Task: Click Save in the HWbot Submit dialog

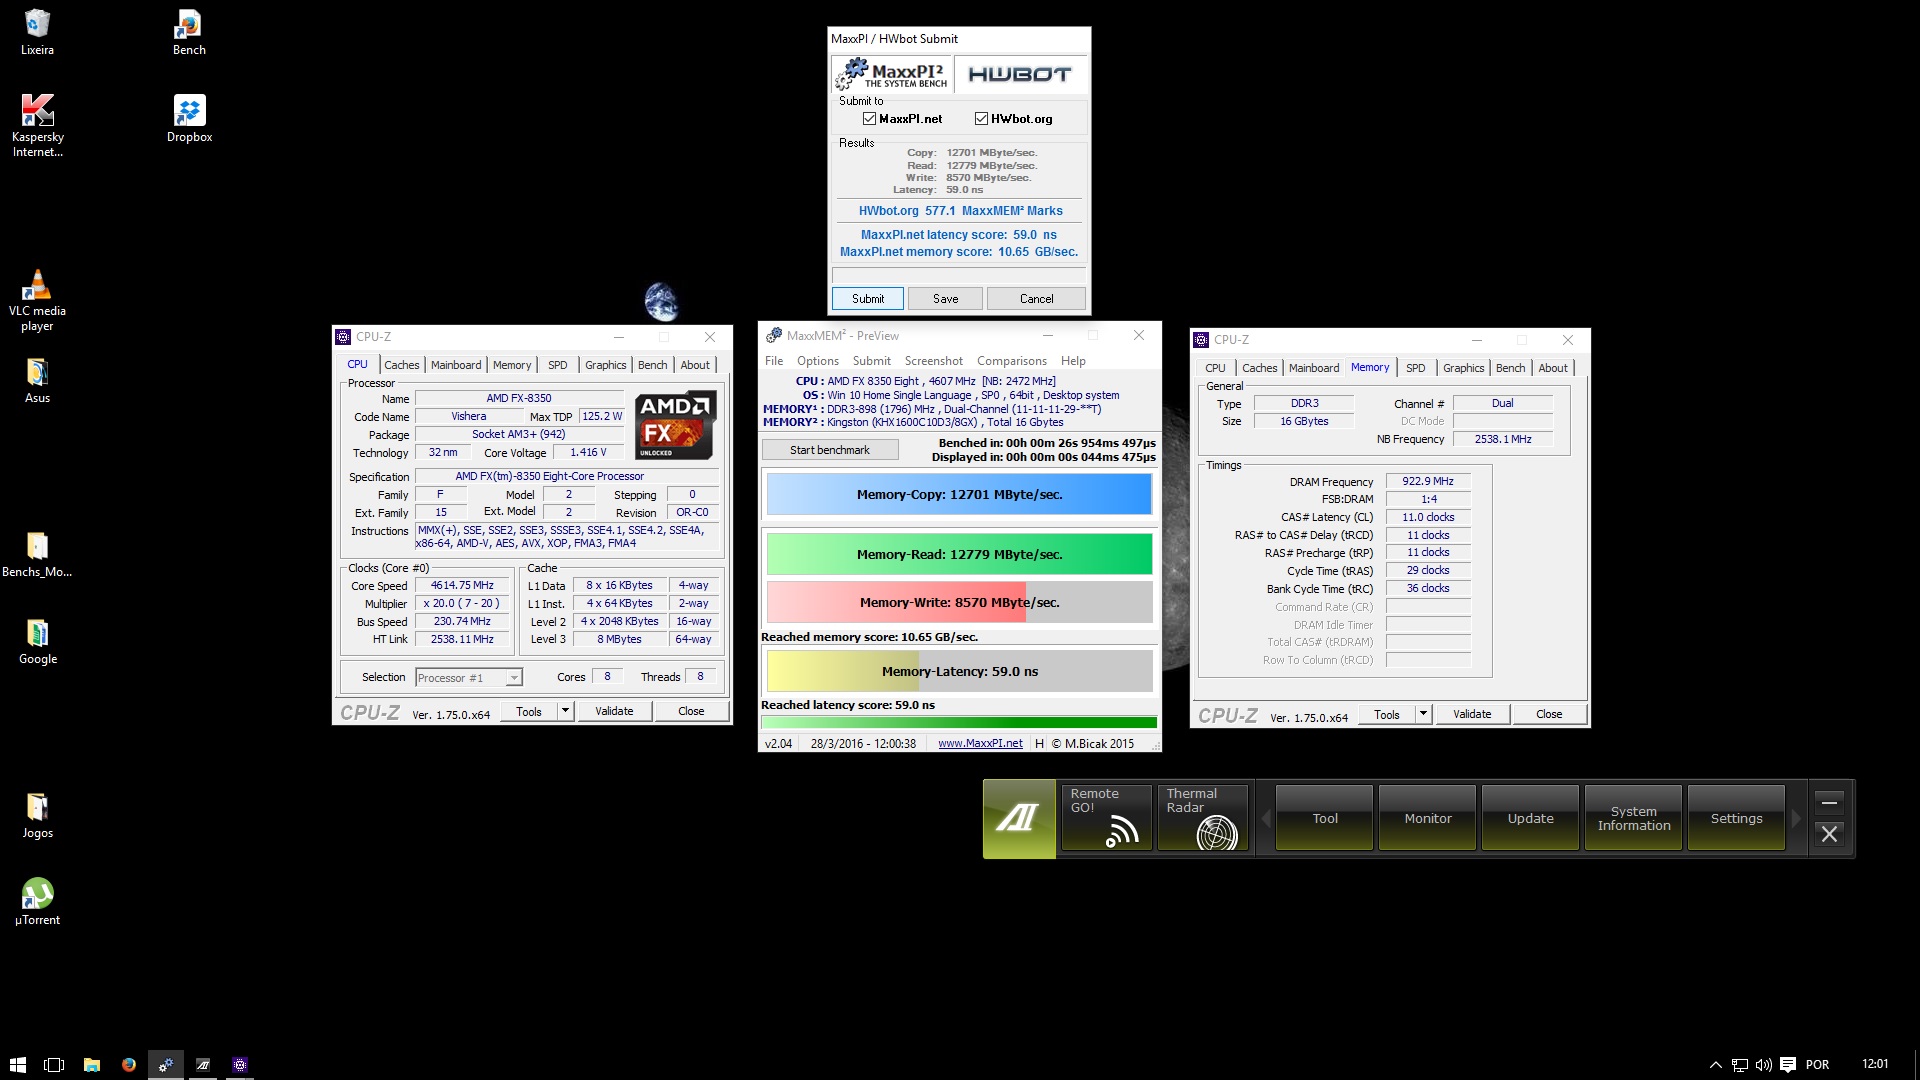Action: pyautogui.click(x=945, y=299)
